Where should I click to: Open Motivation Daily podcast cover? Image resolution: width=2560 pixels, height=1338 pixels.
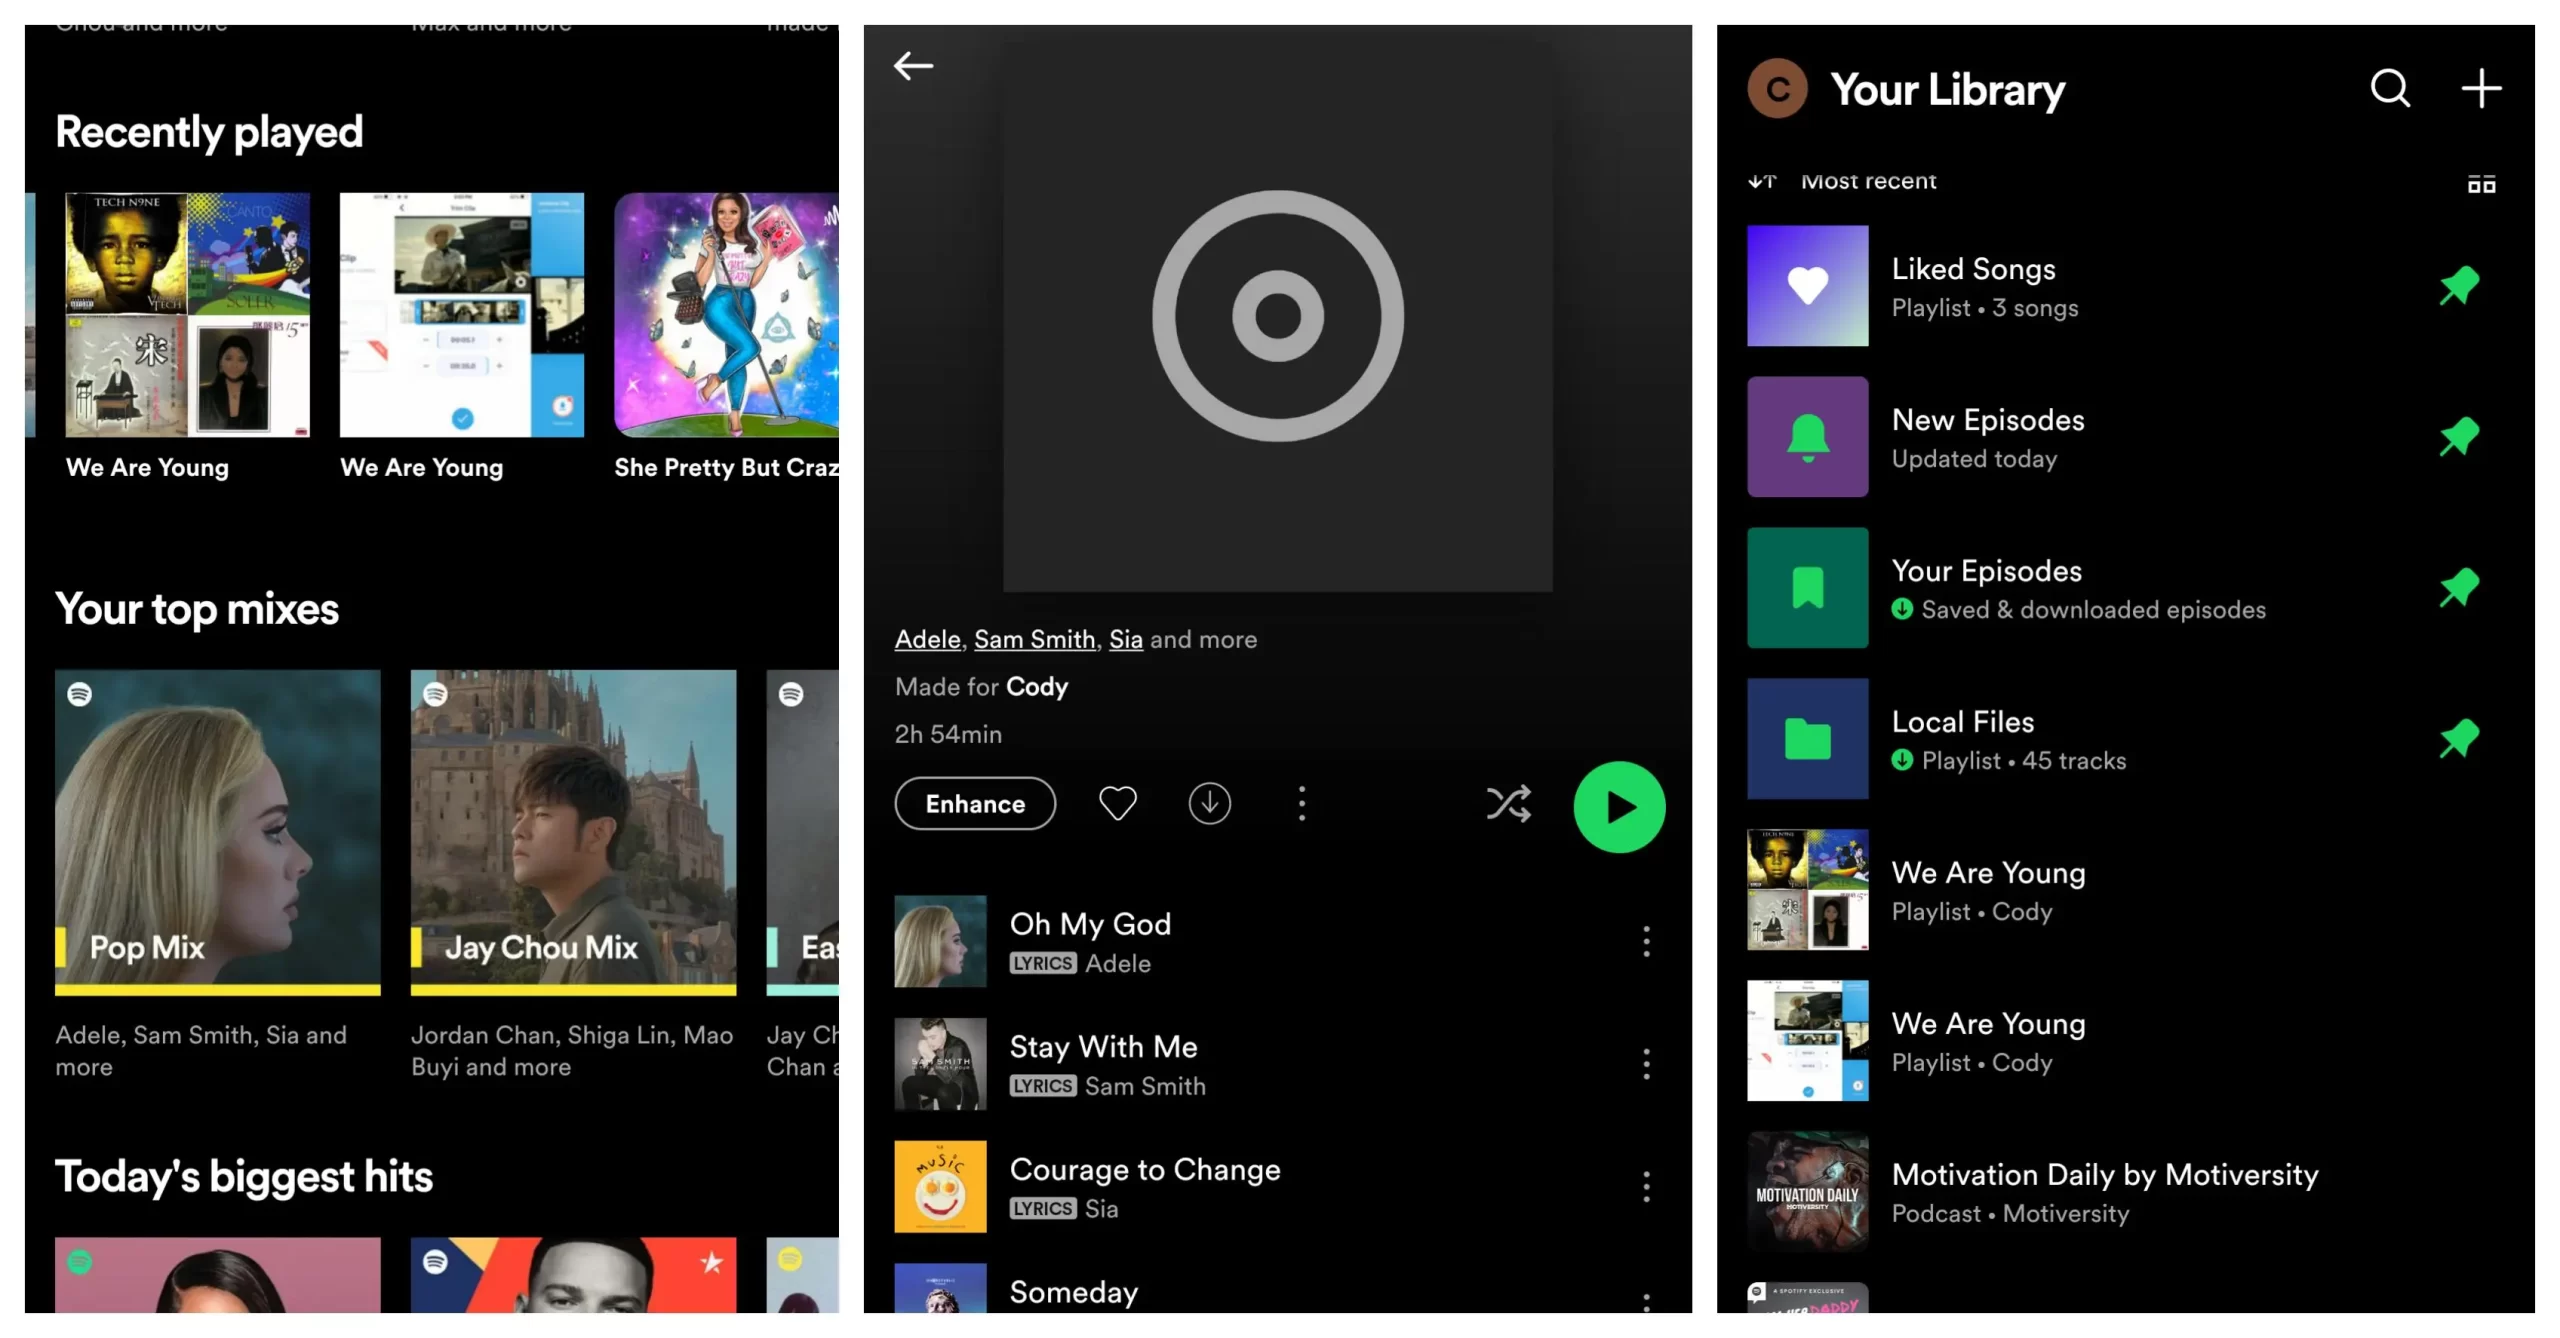point(1807,1192)
